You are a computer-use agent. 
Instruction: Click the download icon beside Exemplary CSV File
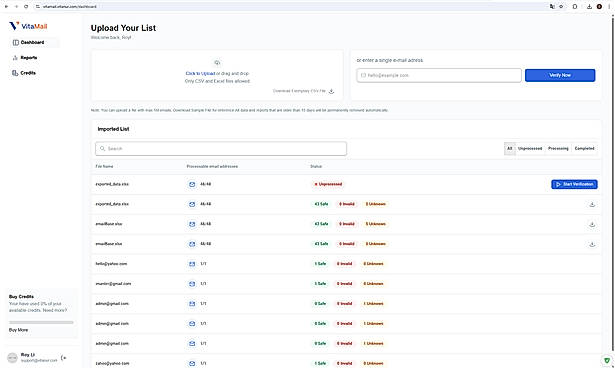[331, 91]
